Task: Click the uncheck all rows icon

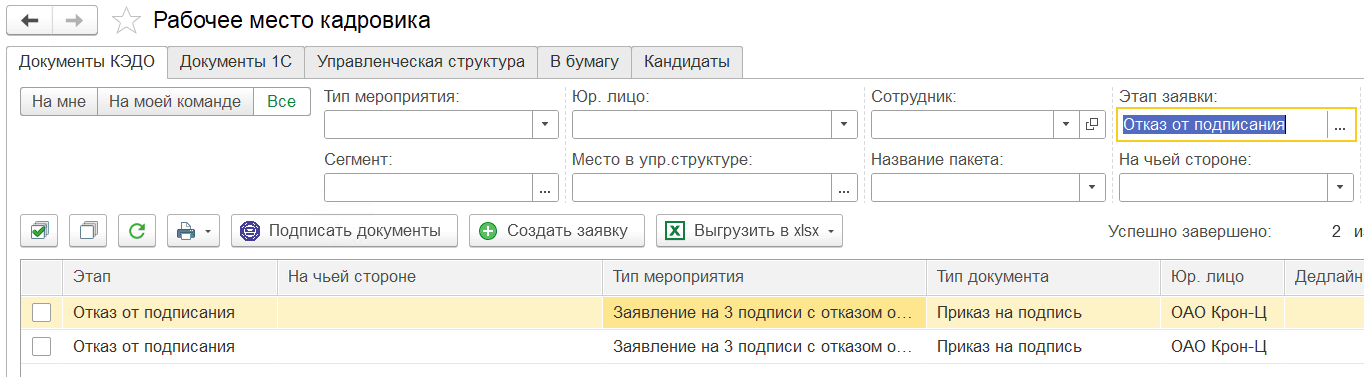Action: [89, 231]
